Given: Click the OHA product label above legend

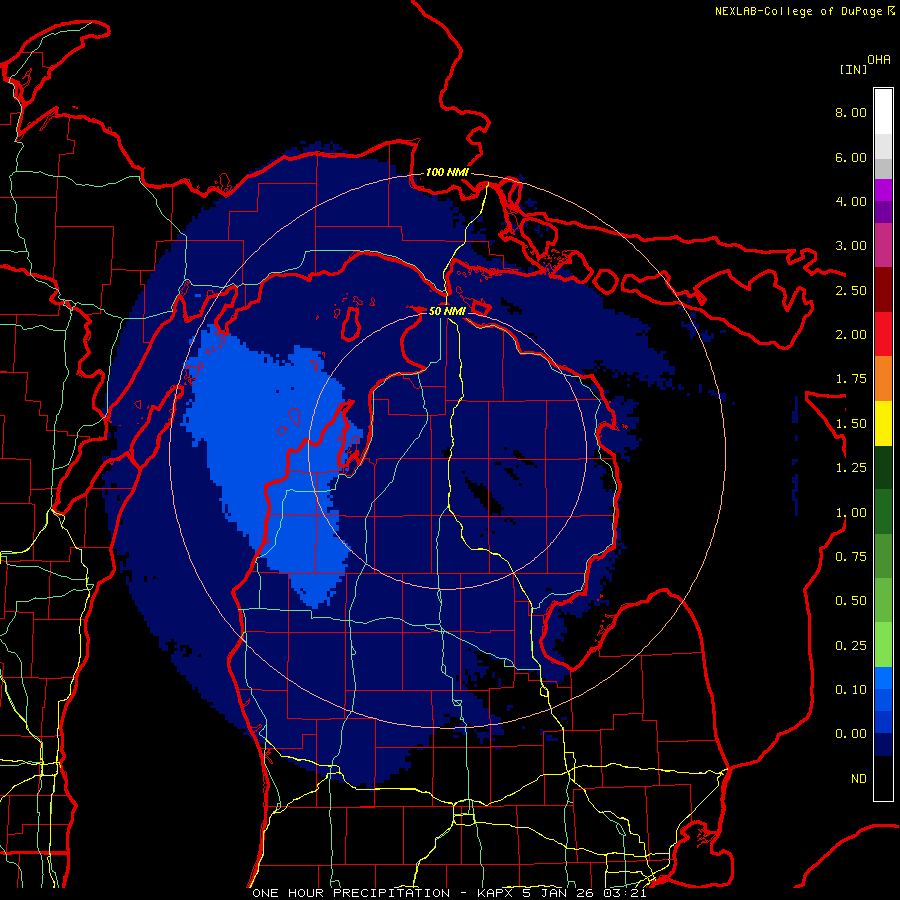Looking at the screenshot, I should (x=879, y=60).
